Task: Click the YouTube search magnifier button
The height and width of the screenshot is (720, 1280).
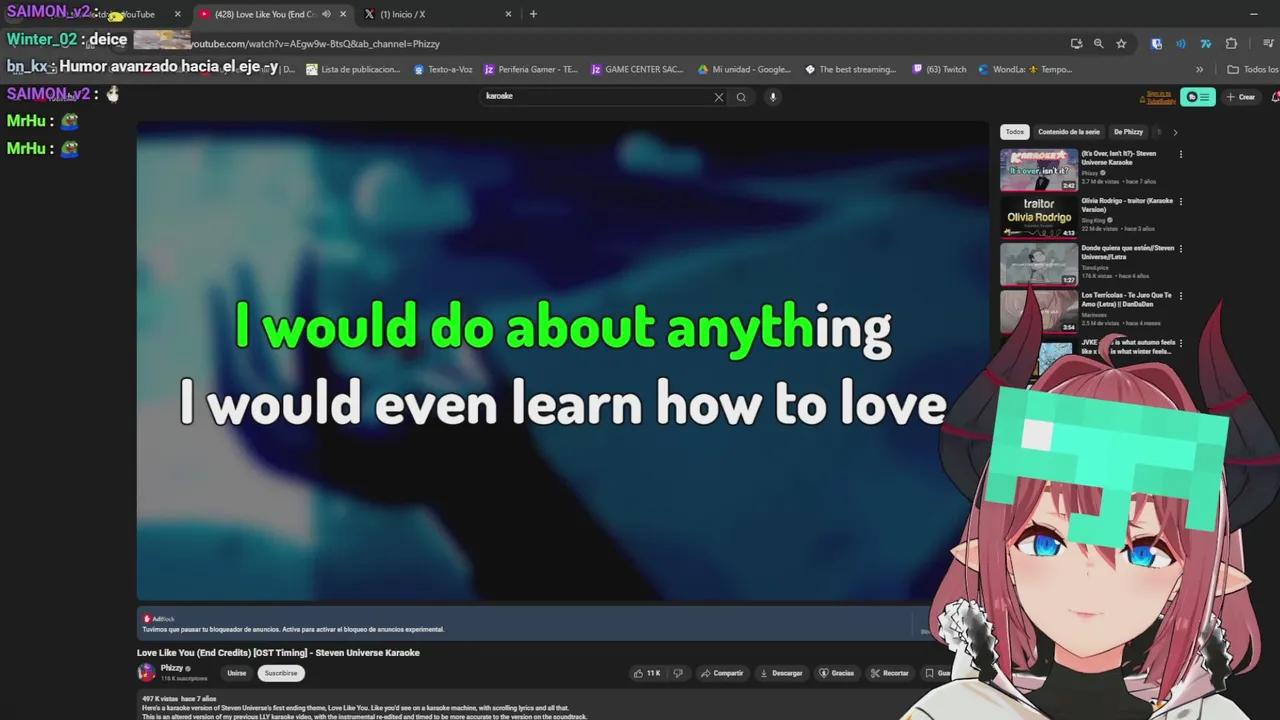Action: pos(741,97)
